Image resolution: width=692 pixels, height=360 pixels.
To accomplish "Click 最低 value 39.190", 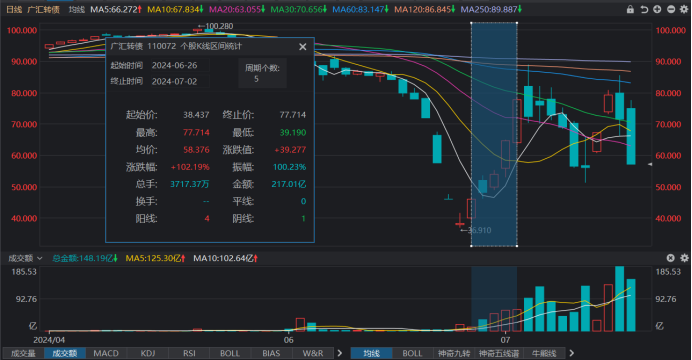I will coord(293,133).
